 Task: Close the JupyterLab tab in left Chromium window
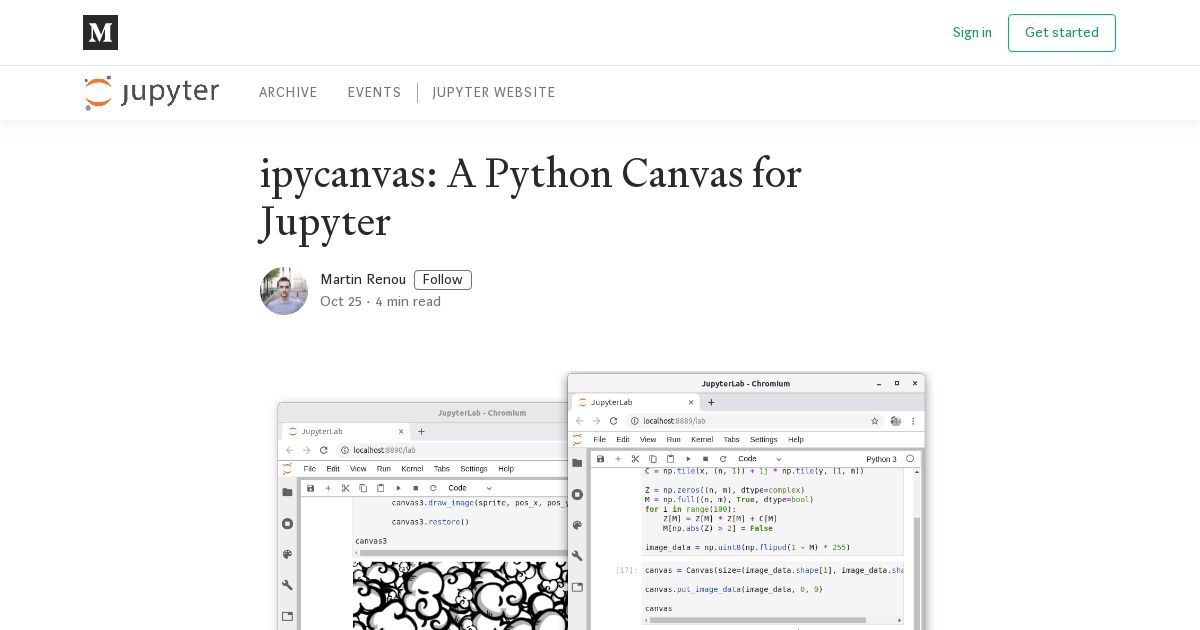tap(401, 431)
